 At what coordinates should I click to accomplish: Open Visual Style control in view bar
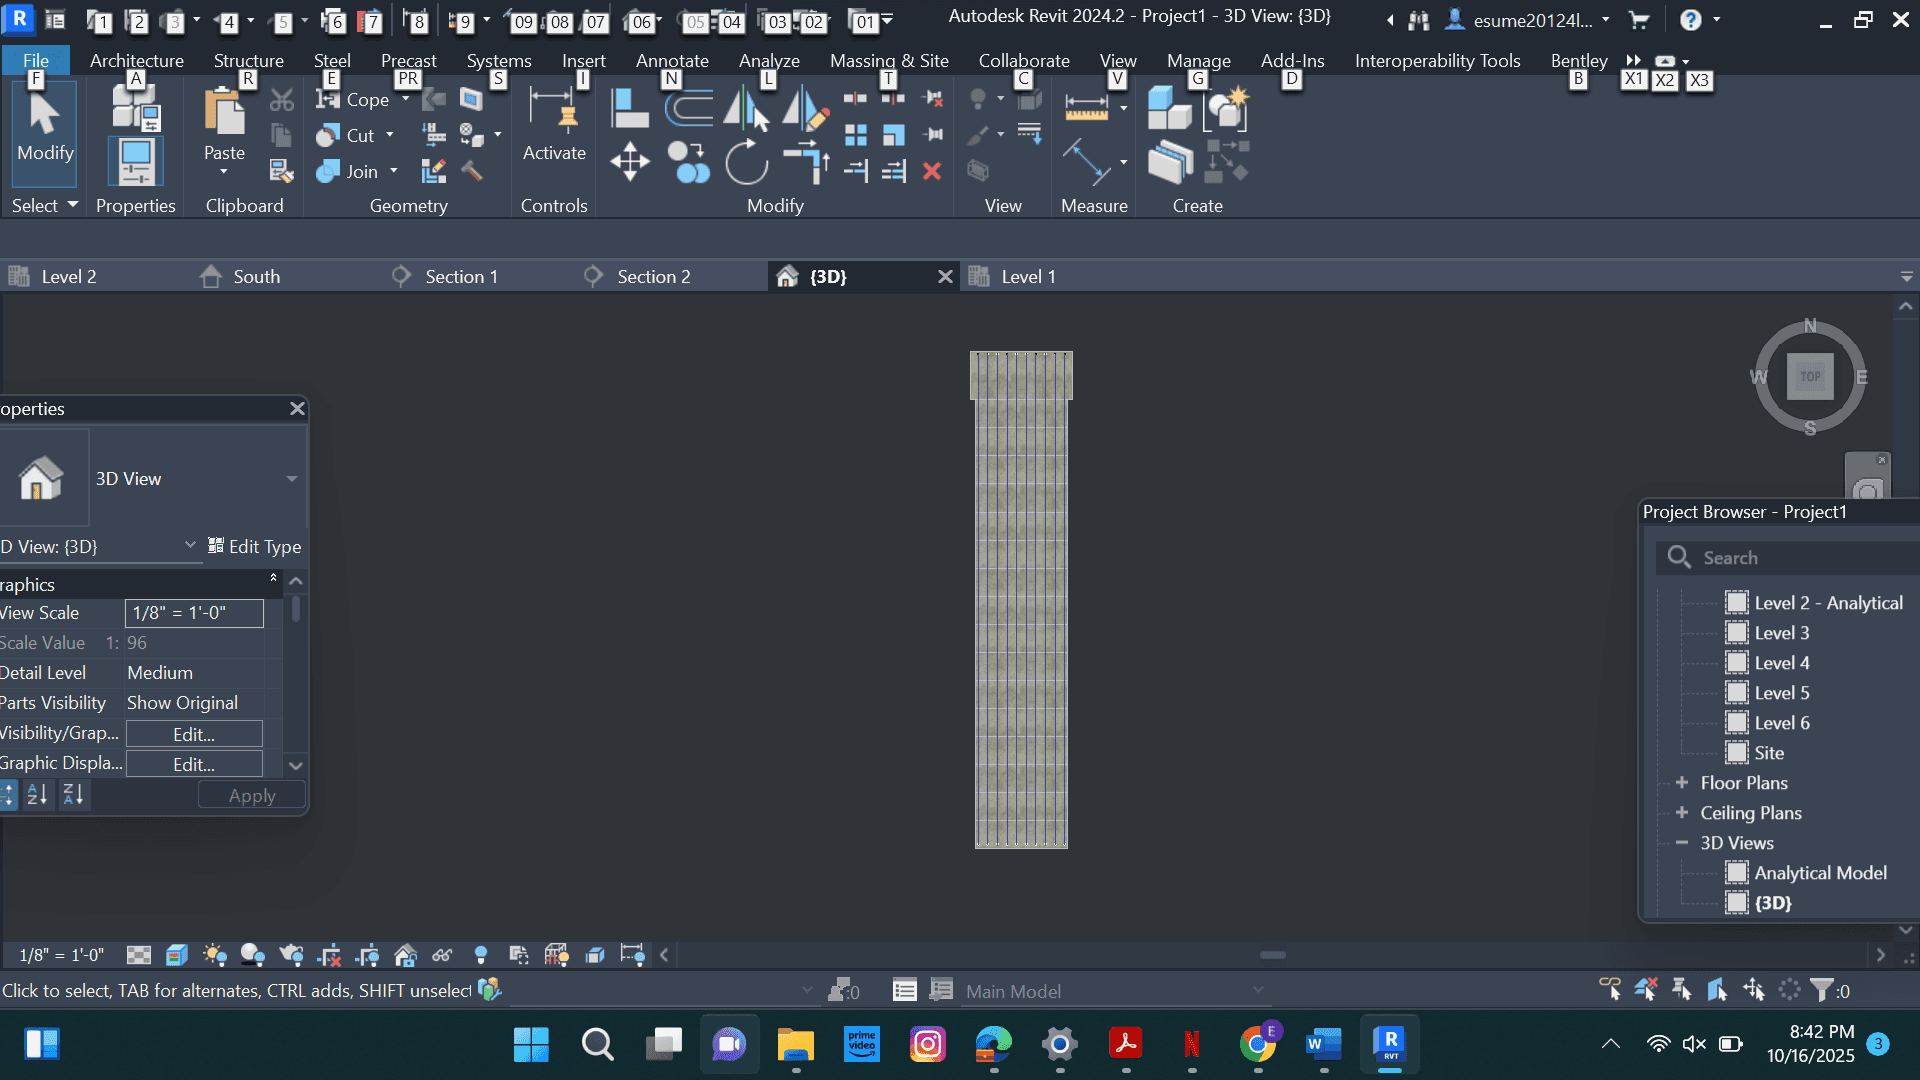coord(177,955)
